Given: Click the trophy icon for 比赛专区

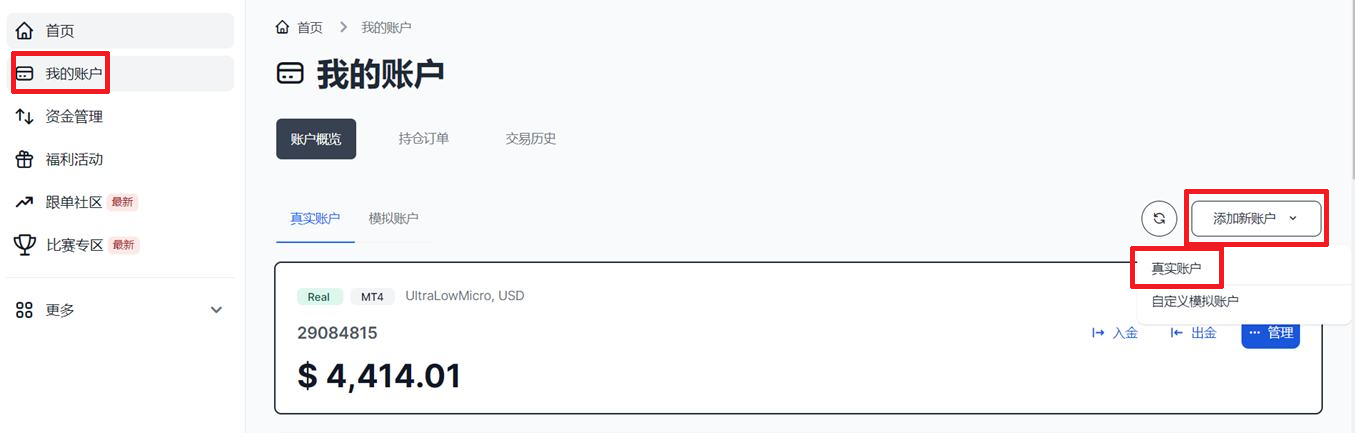Looking at the screenshot, I should coord(25,245).
